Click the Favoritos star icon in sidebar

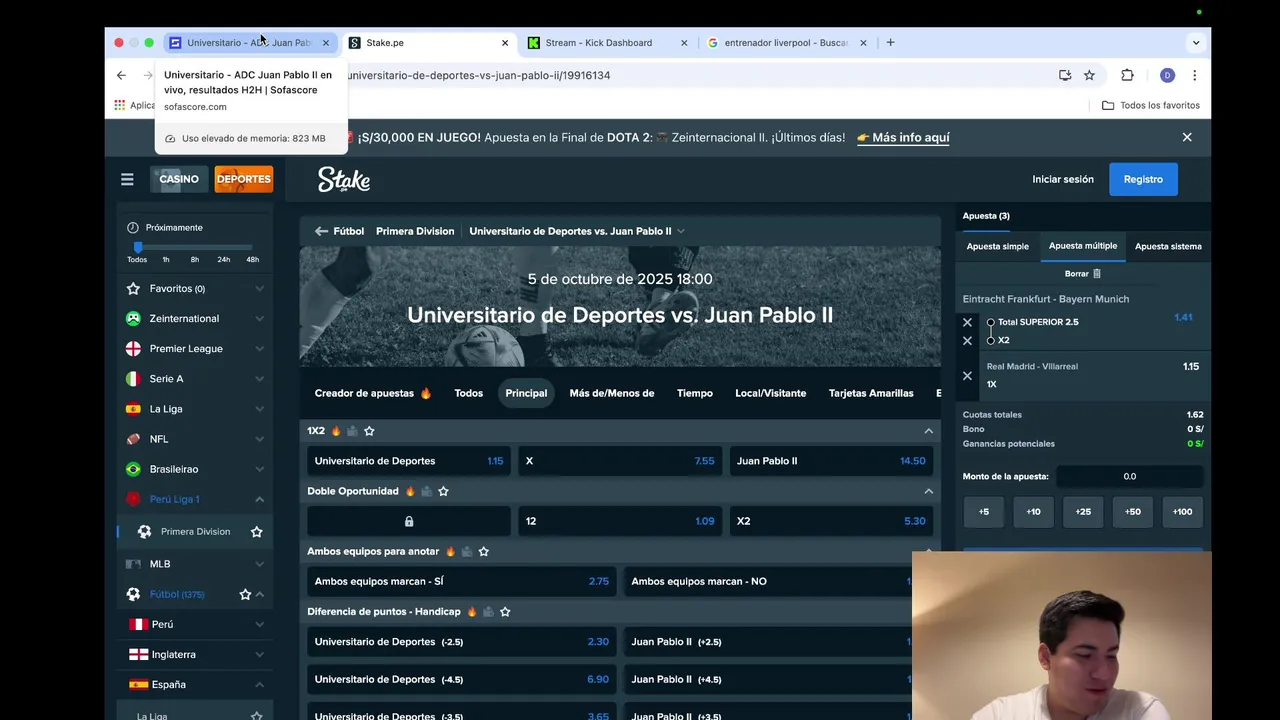click(x=133, y=289)
